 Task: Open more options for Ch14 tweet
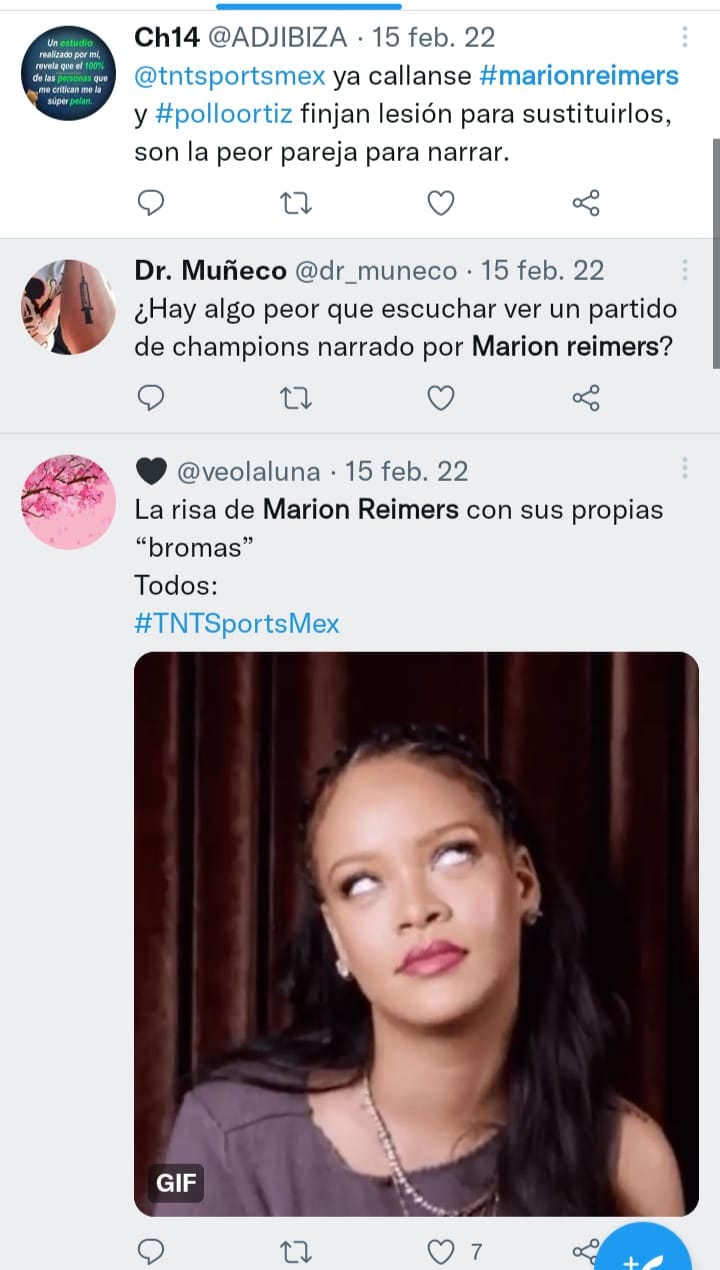coord(685,38)
